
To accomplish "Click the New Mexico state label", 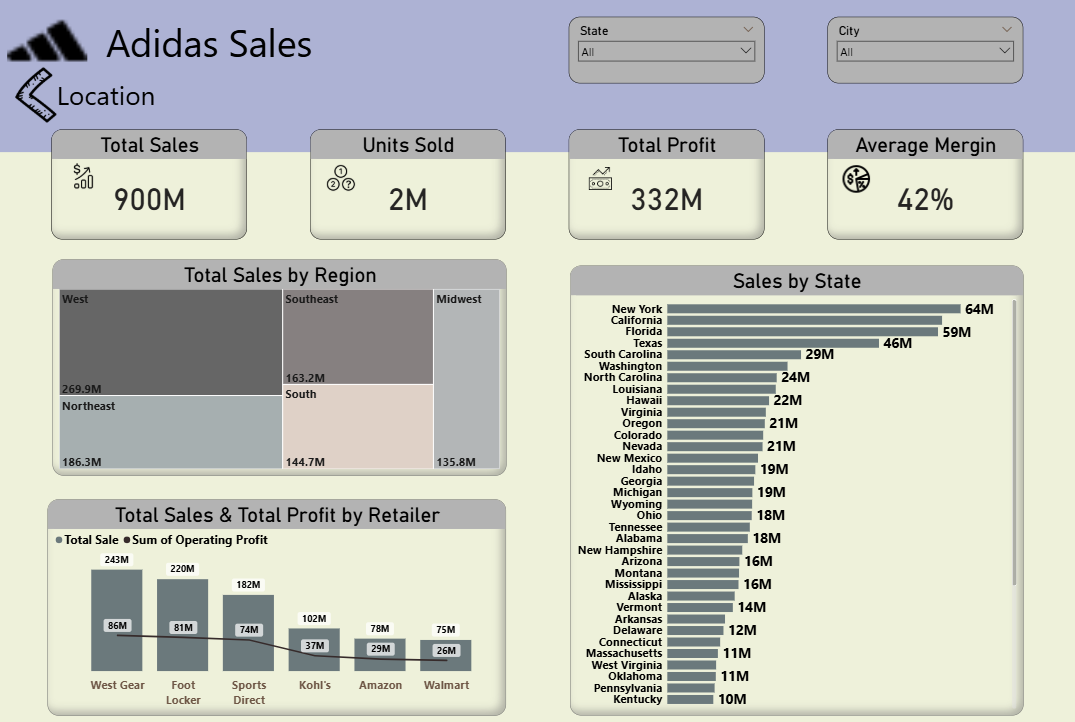I will pos(629,458).
